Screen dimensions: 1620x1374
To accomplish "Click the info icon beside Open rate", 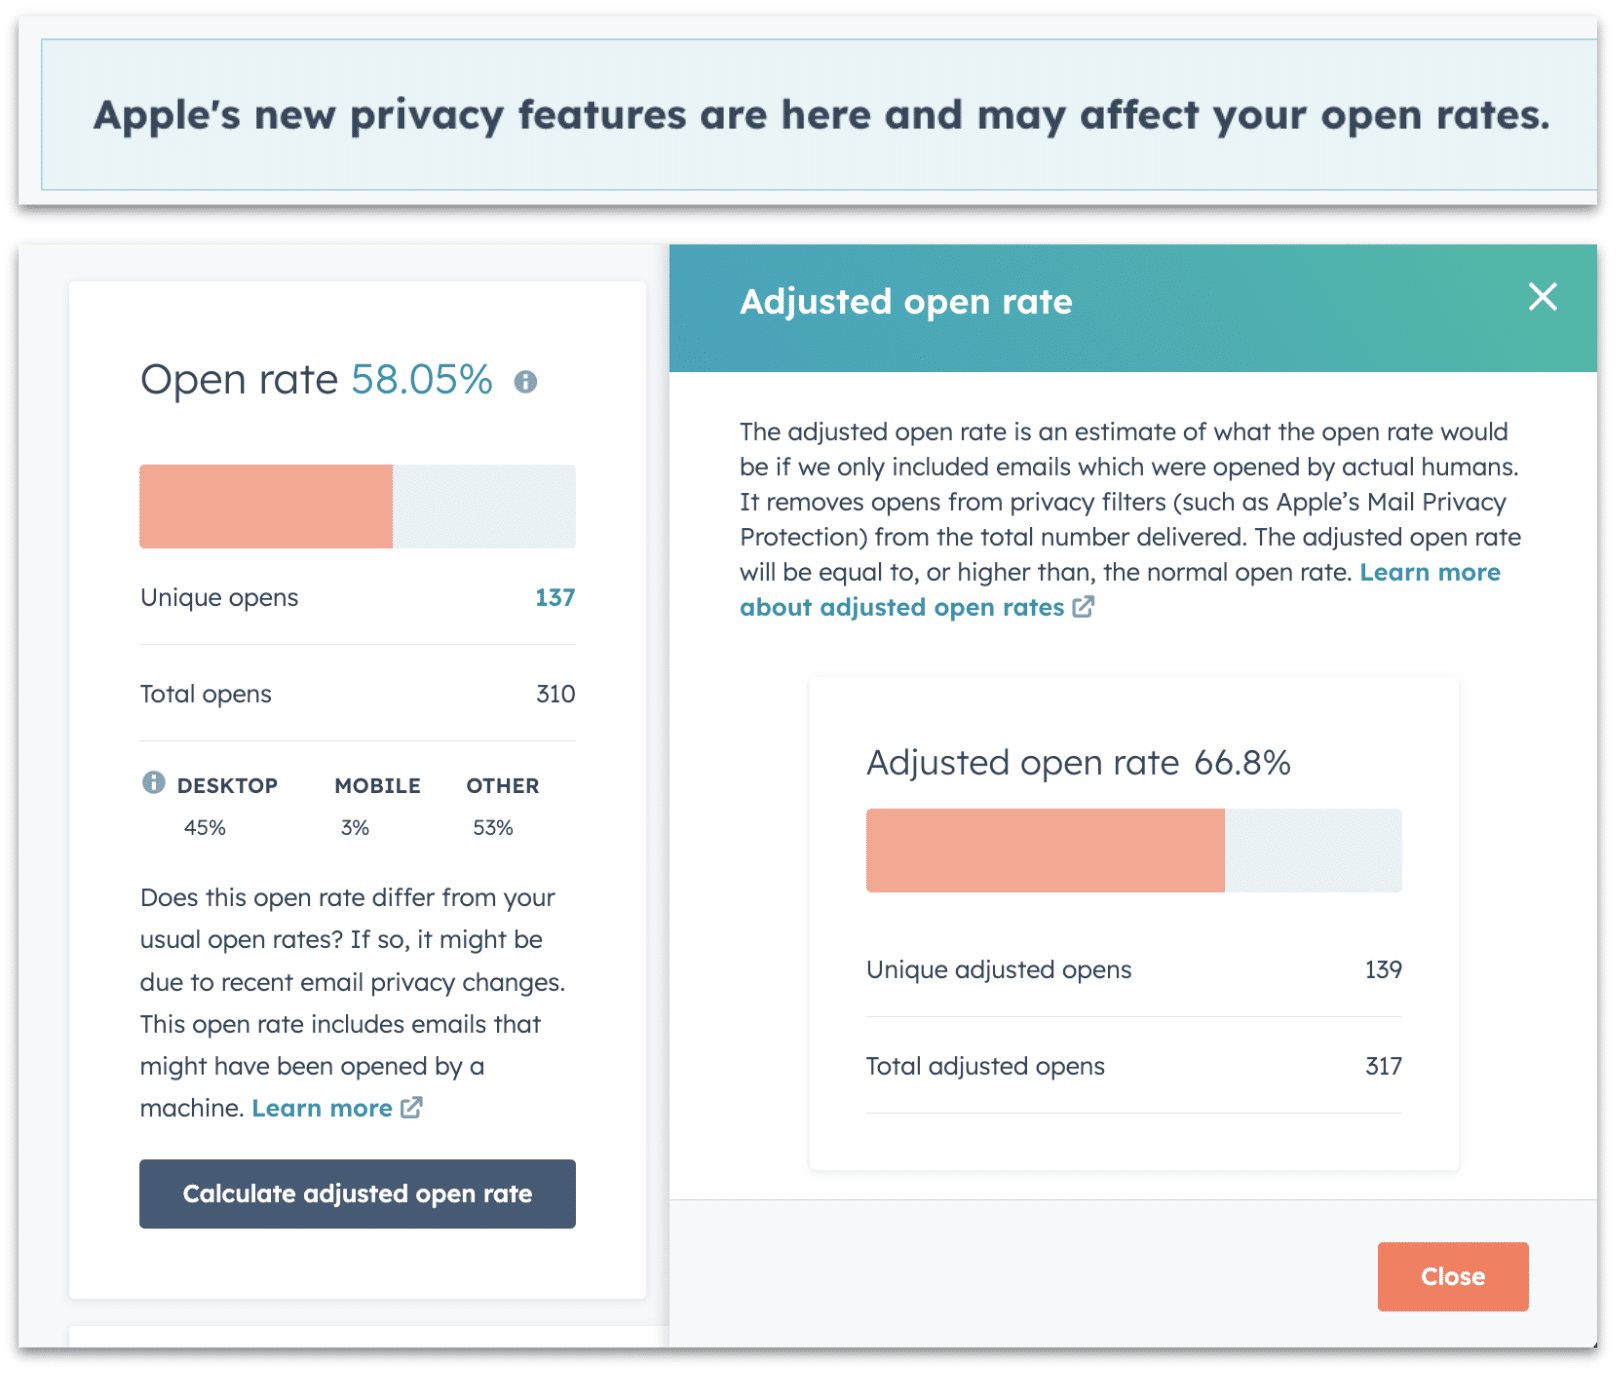I will (527, 380).
